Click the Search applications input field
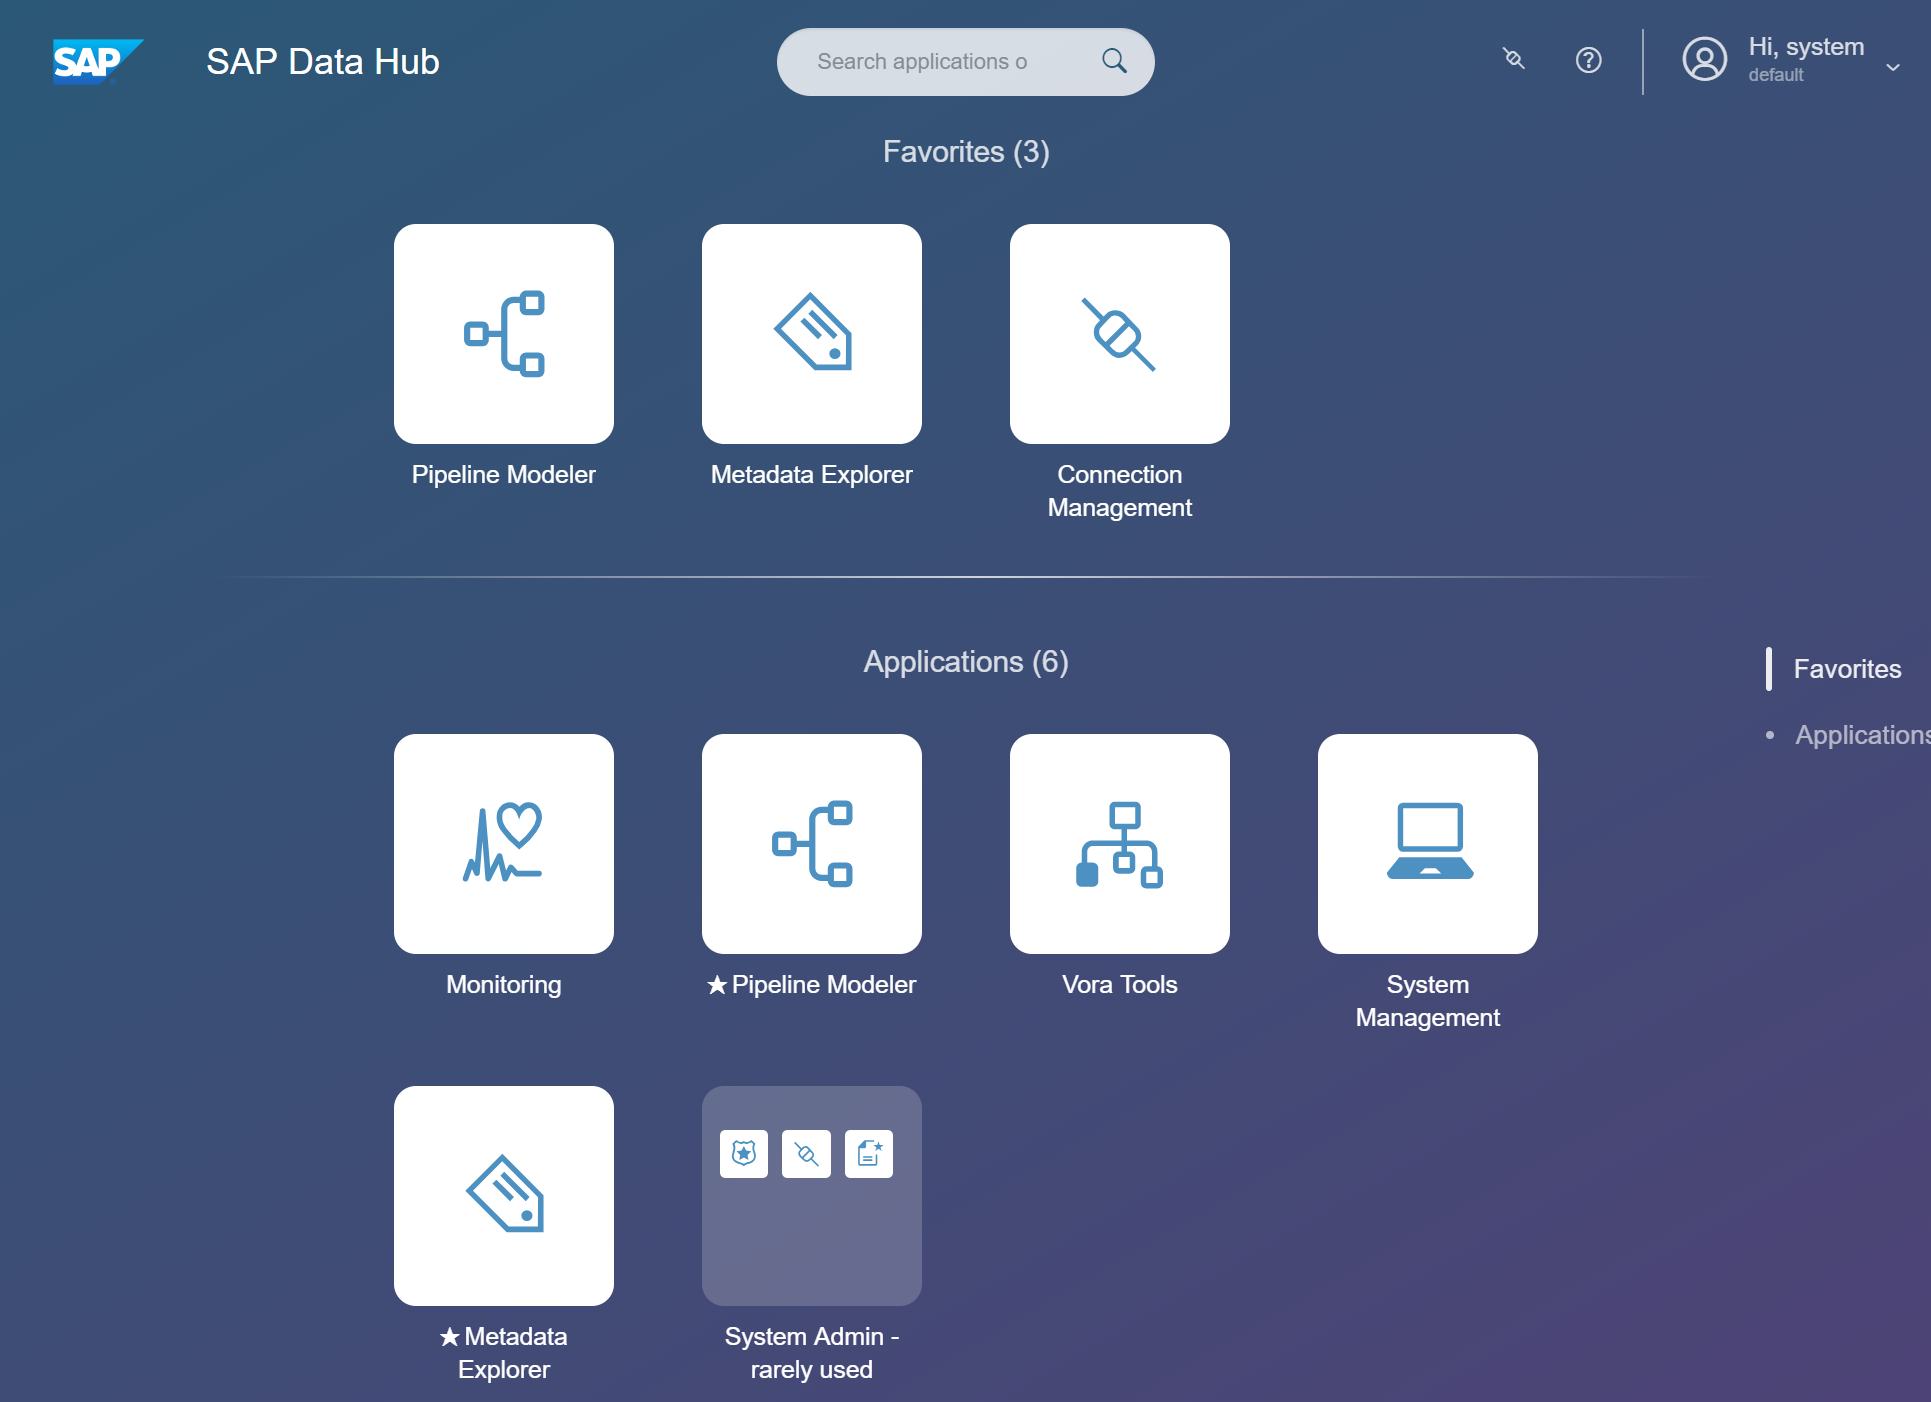This screenshot has width=1931, height=1402. pyautogui.click(x=940, y=62)
